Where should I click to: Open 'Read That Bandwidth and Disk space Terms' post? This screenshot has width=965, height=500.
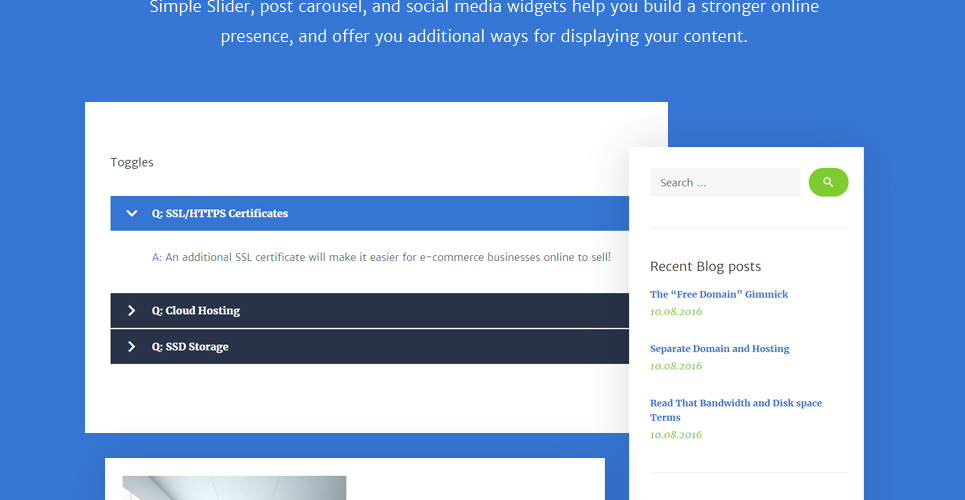(735, 410)
